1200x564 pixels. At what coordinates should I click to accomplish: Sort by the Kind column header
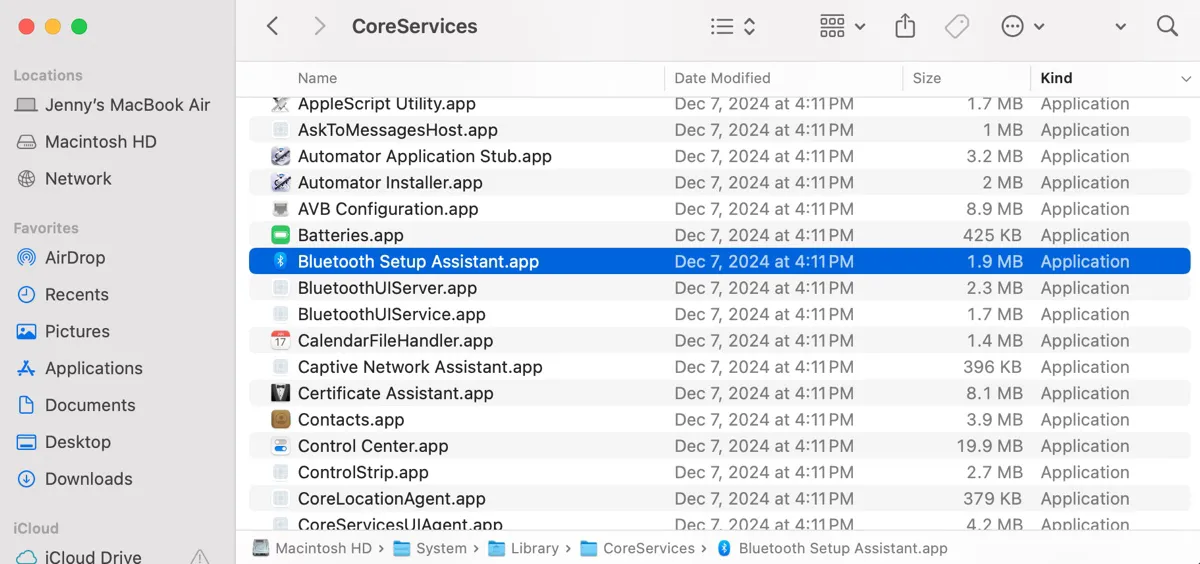tap(1056, 78)
